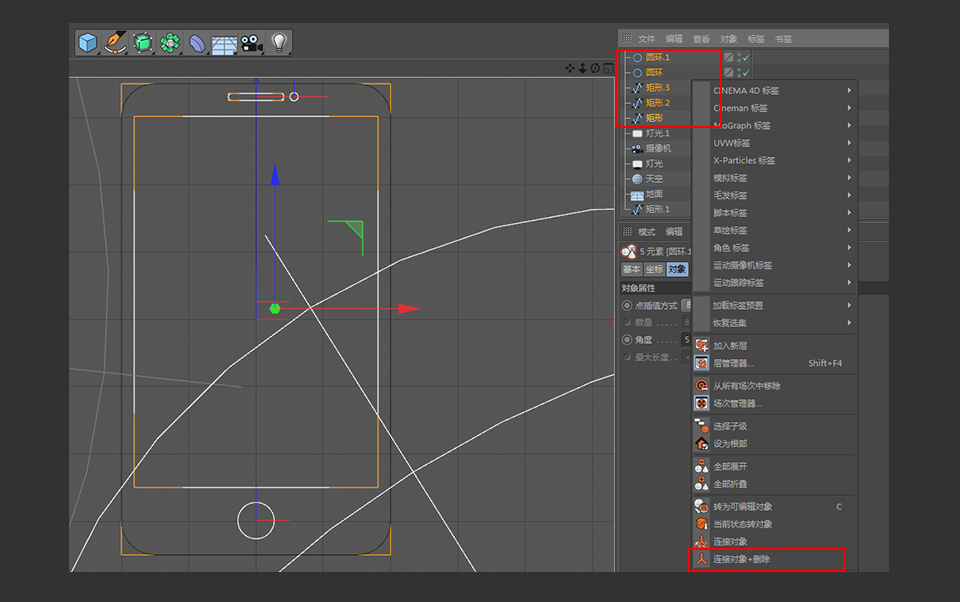Click the MoGraph green flower toolbar icon
The height and width of the screenshot is (602, 960).
coord(171,42)
